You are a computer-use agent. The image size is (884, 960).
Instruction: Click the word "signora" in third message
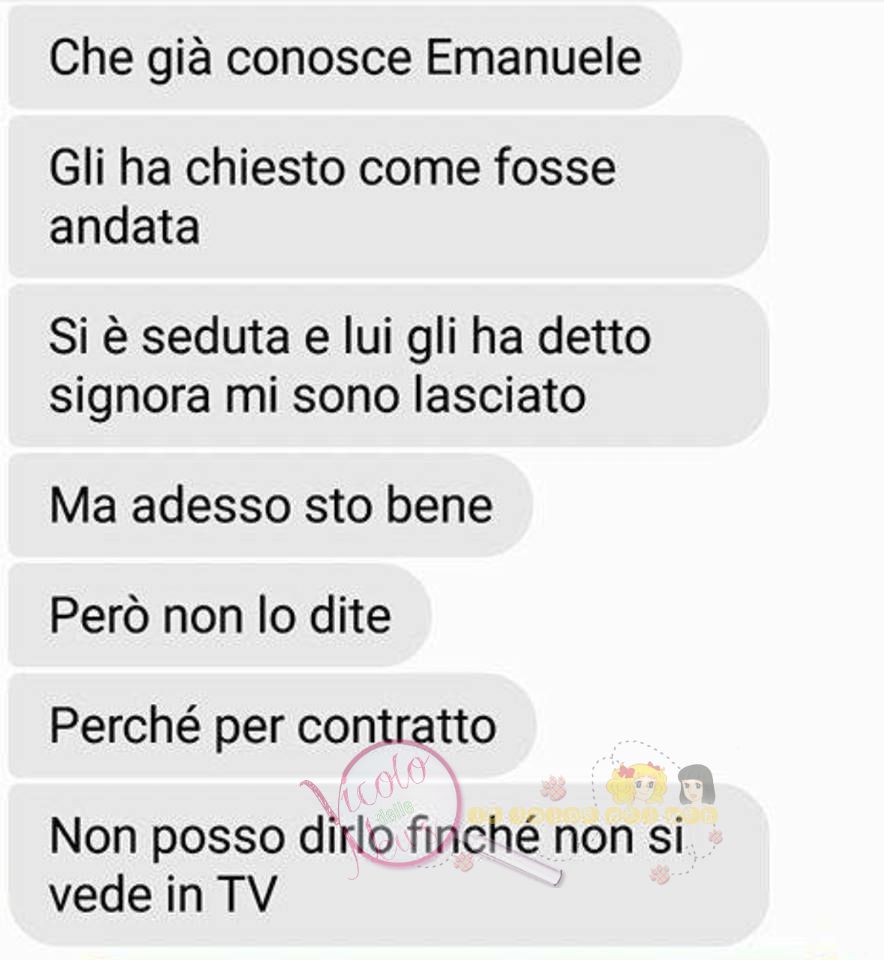pos(130,398)
